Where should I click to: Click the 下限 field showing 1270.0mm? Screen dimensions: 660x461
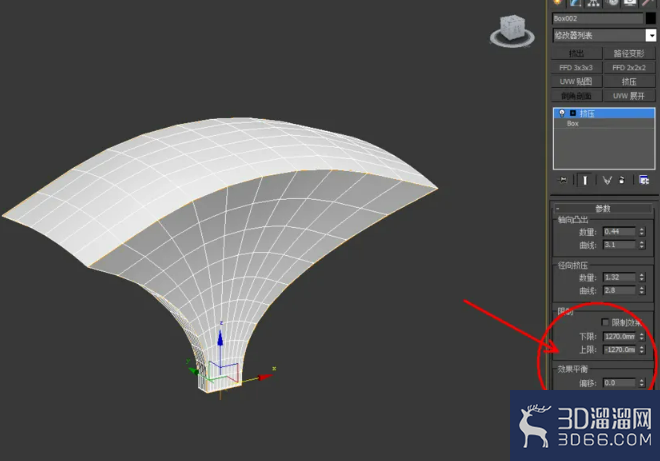[620, 336]
